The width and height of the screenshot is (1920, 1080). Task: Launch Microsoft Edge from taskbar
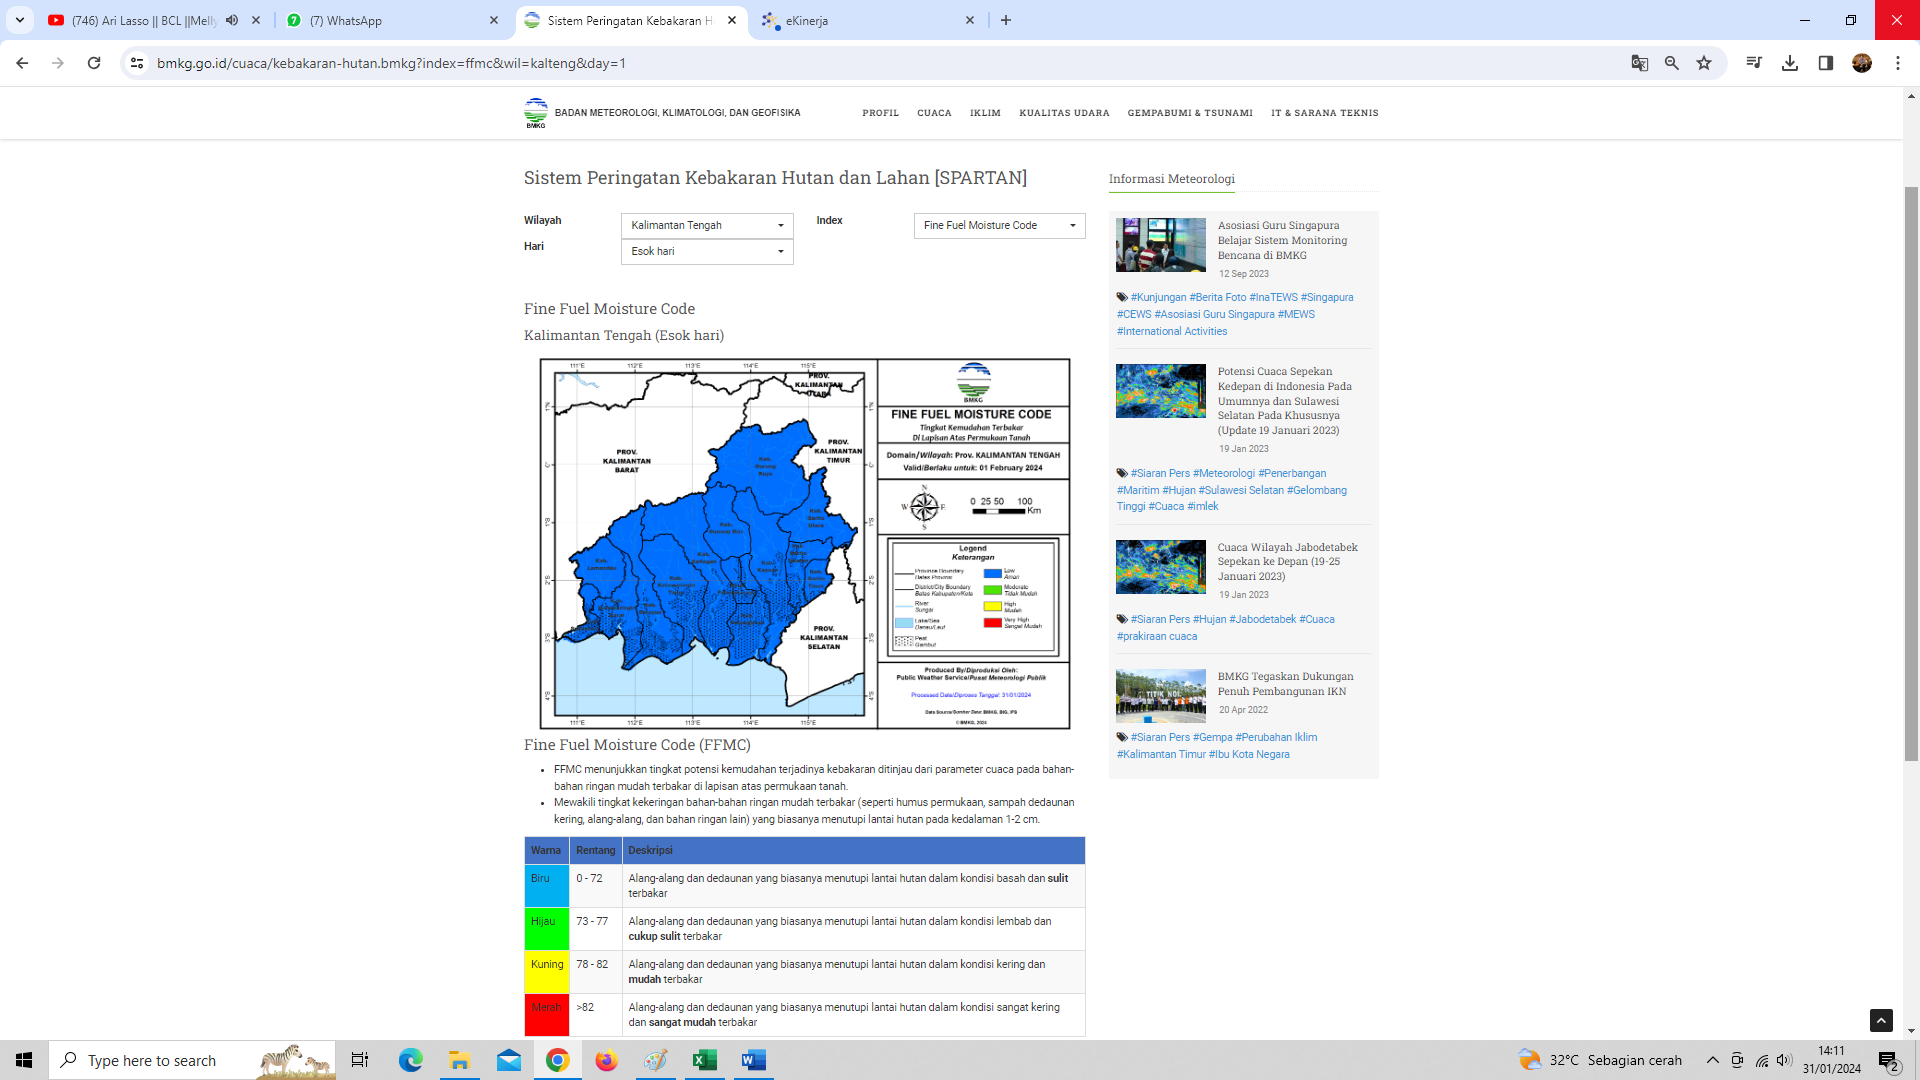[x=410, y=1060]
